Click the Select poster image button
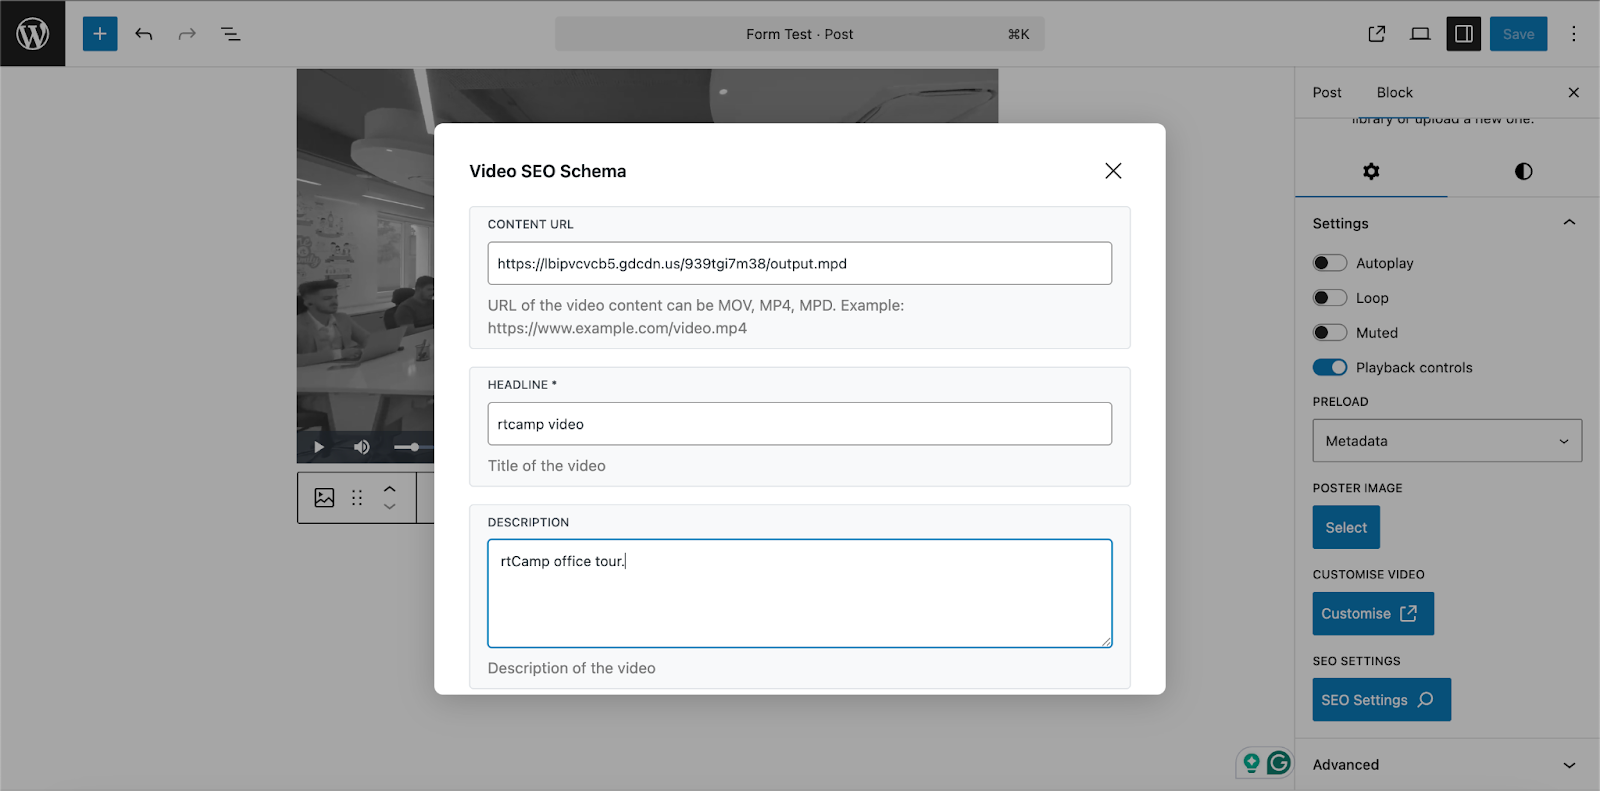Image resolution: width=1600 pixels, height=791 pixels. point(1346,528)
